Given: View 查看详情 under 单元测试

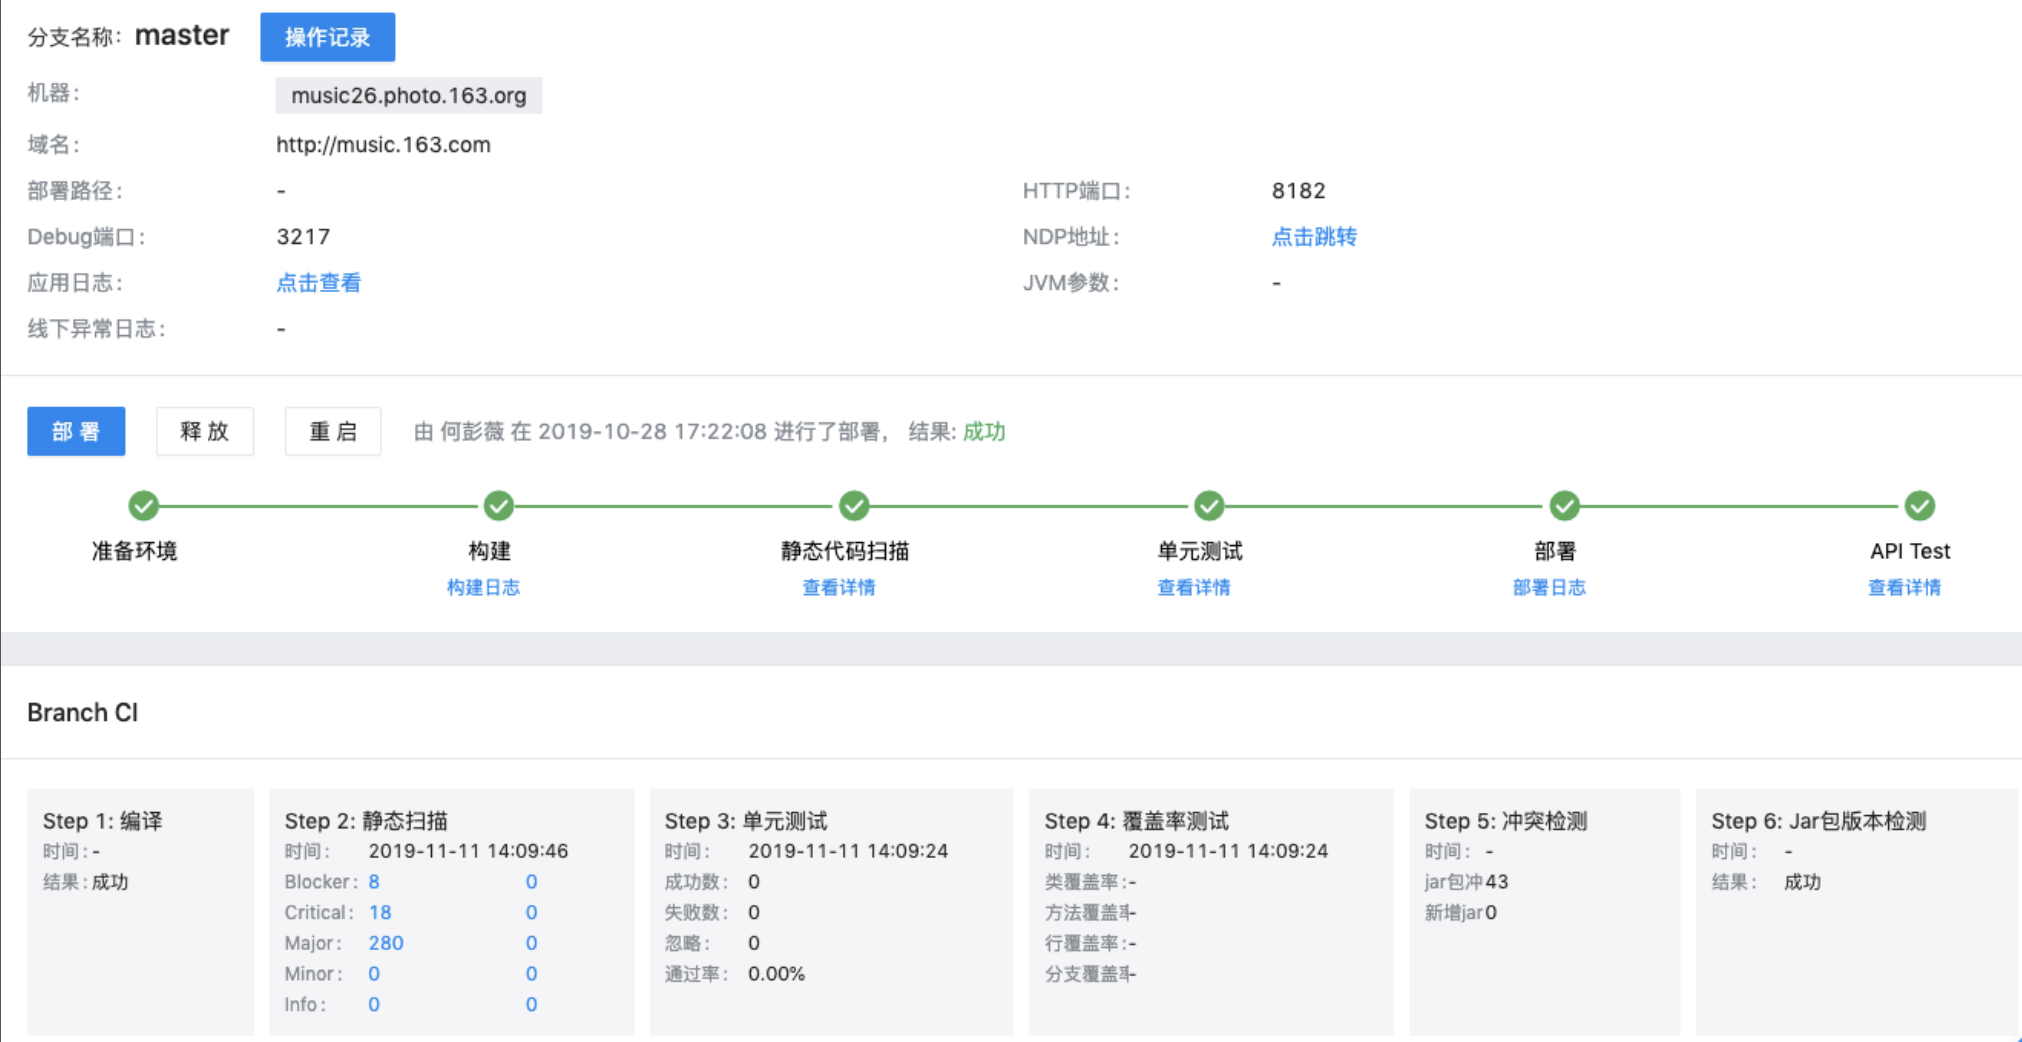Looking at the screenshot, I should (x=1193, y=587).
